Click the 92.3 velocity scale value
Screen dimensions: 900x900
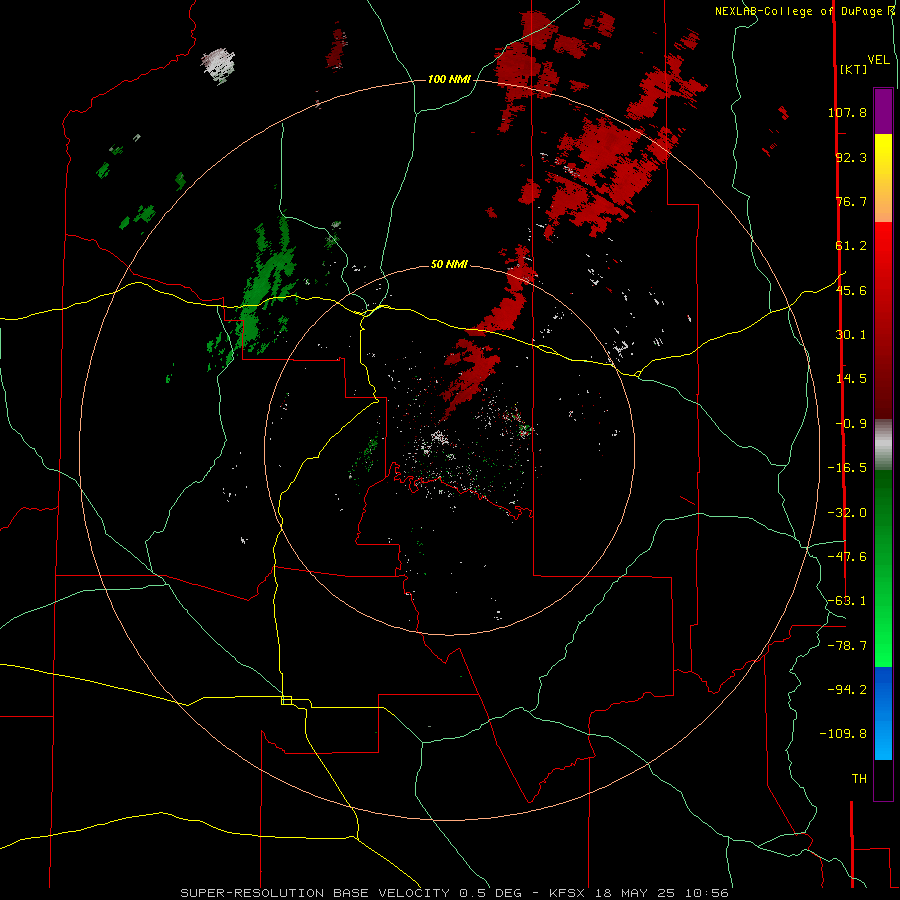click(x=851, y=157)
